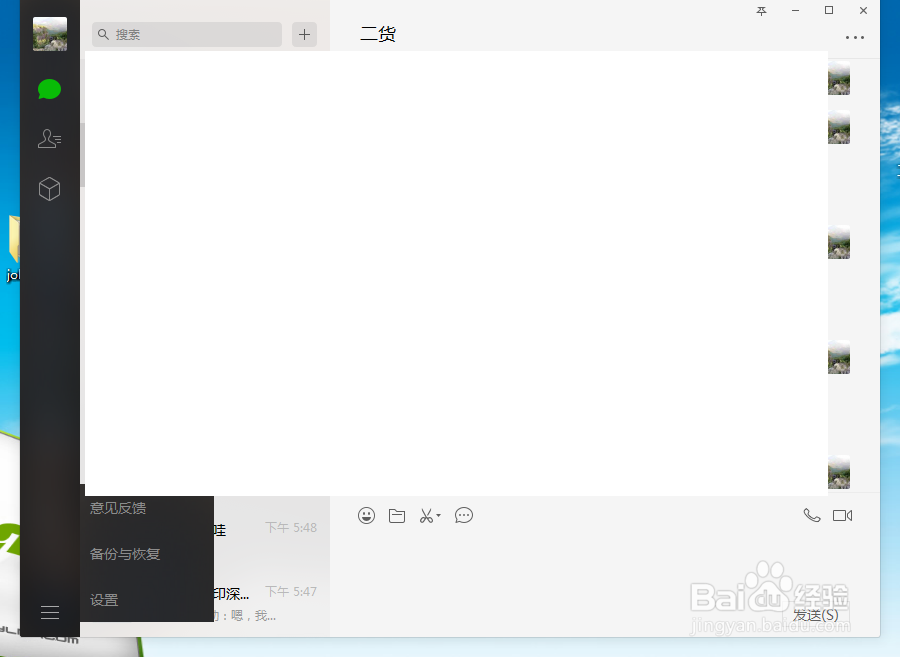
Task: Click the '+' button next to the search bar
Action: tap(304, 34)
